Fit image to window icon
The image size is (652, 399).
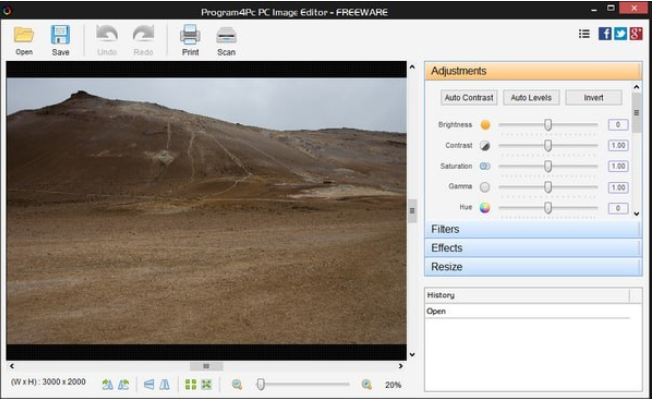pyautogui.click(x=206, y=384)
